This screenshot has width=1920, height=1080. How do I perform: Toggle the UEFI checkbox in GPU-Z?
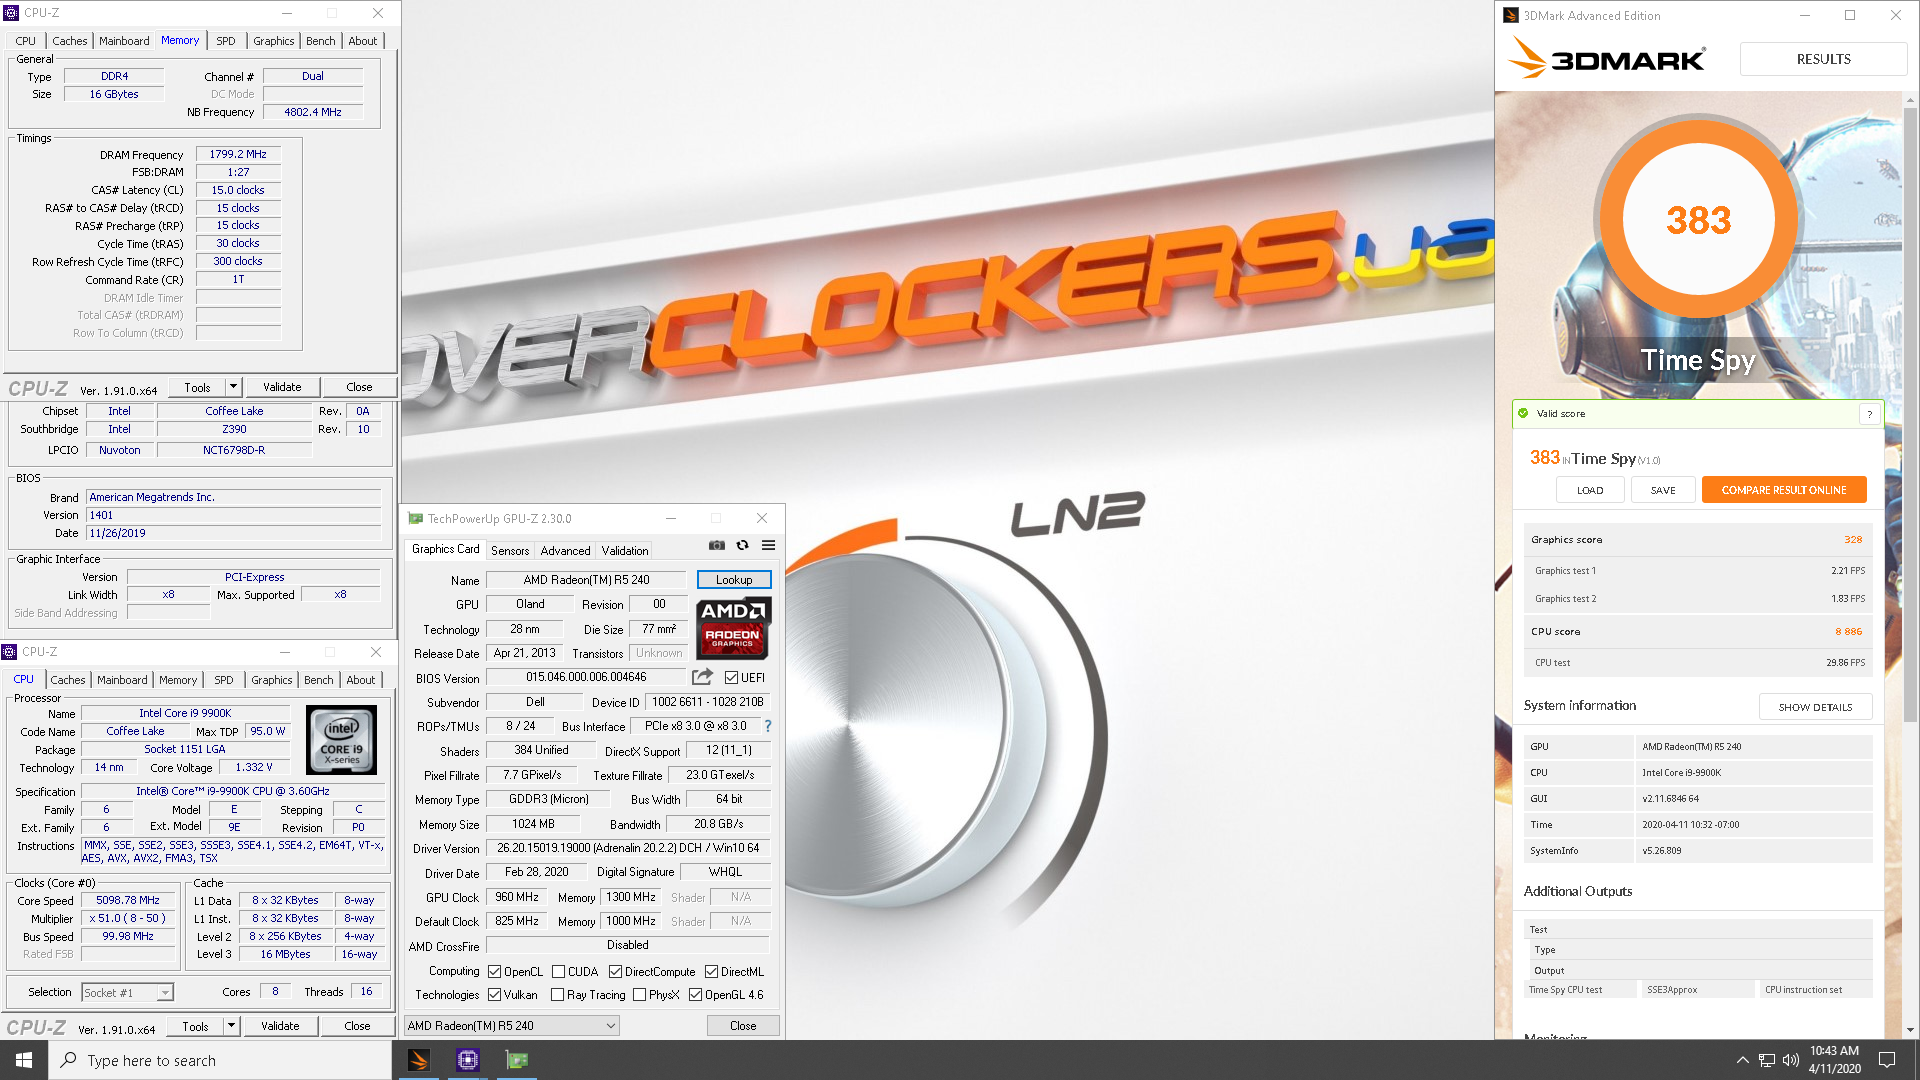(731, 678)
